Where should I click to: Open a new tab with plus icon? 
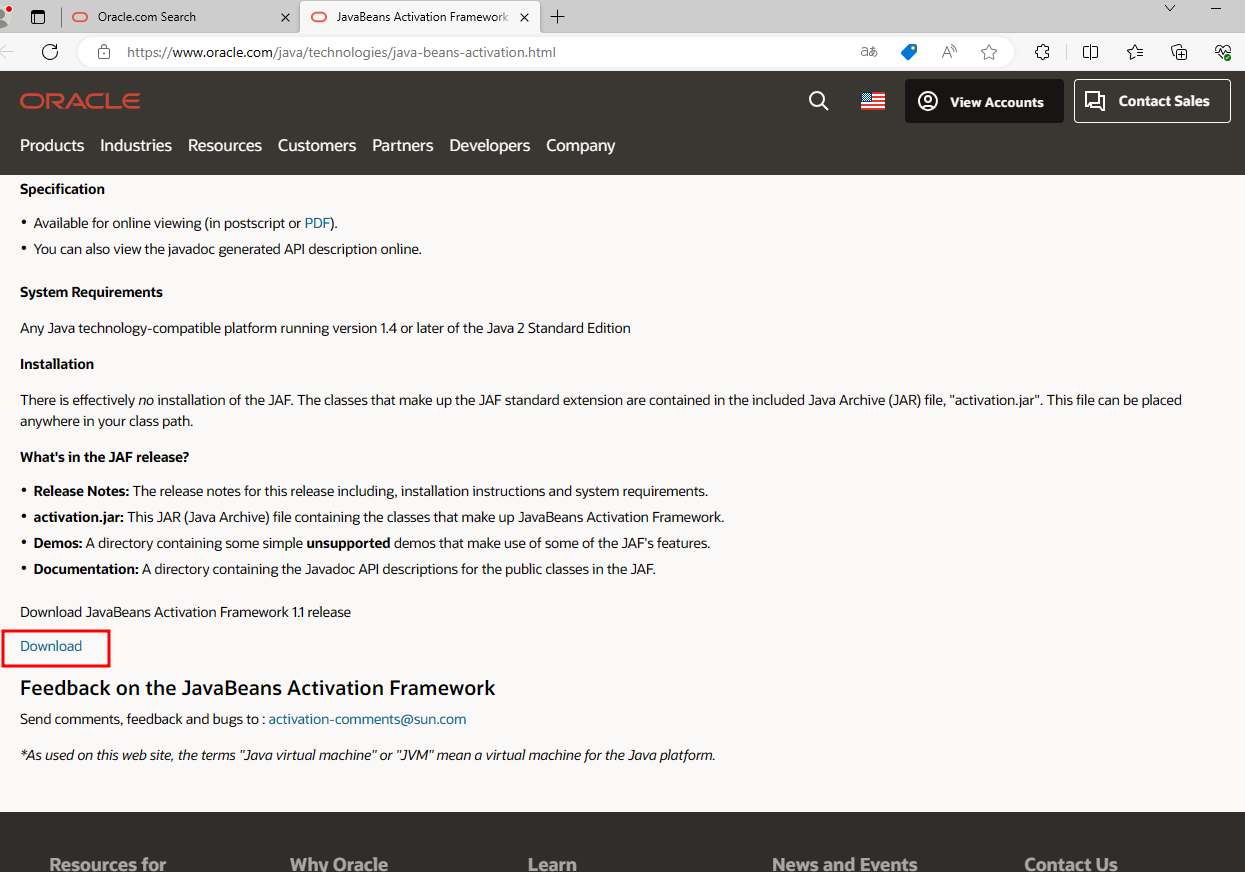[557, 17]
